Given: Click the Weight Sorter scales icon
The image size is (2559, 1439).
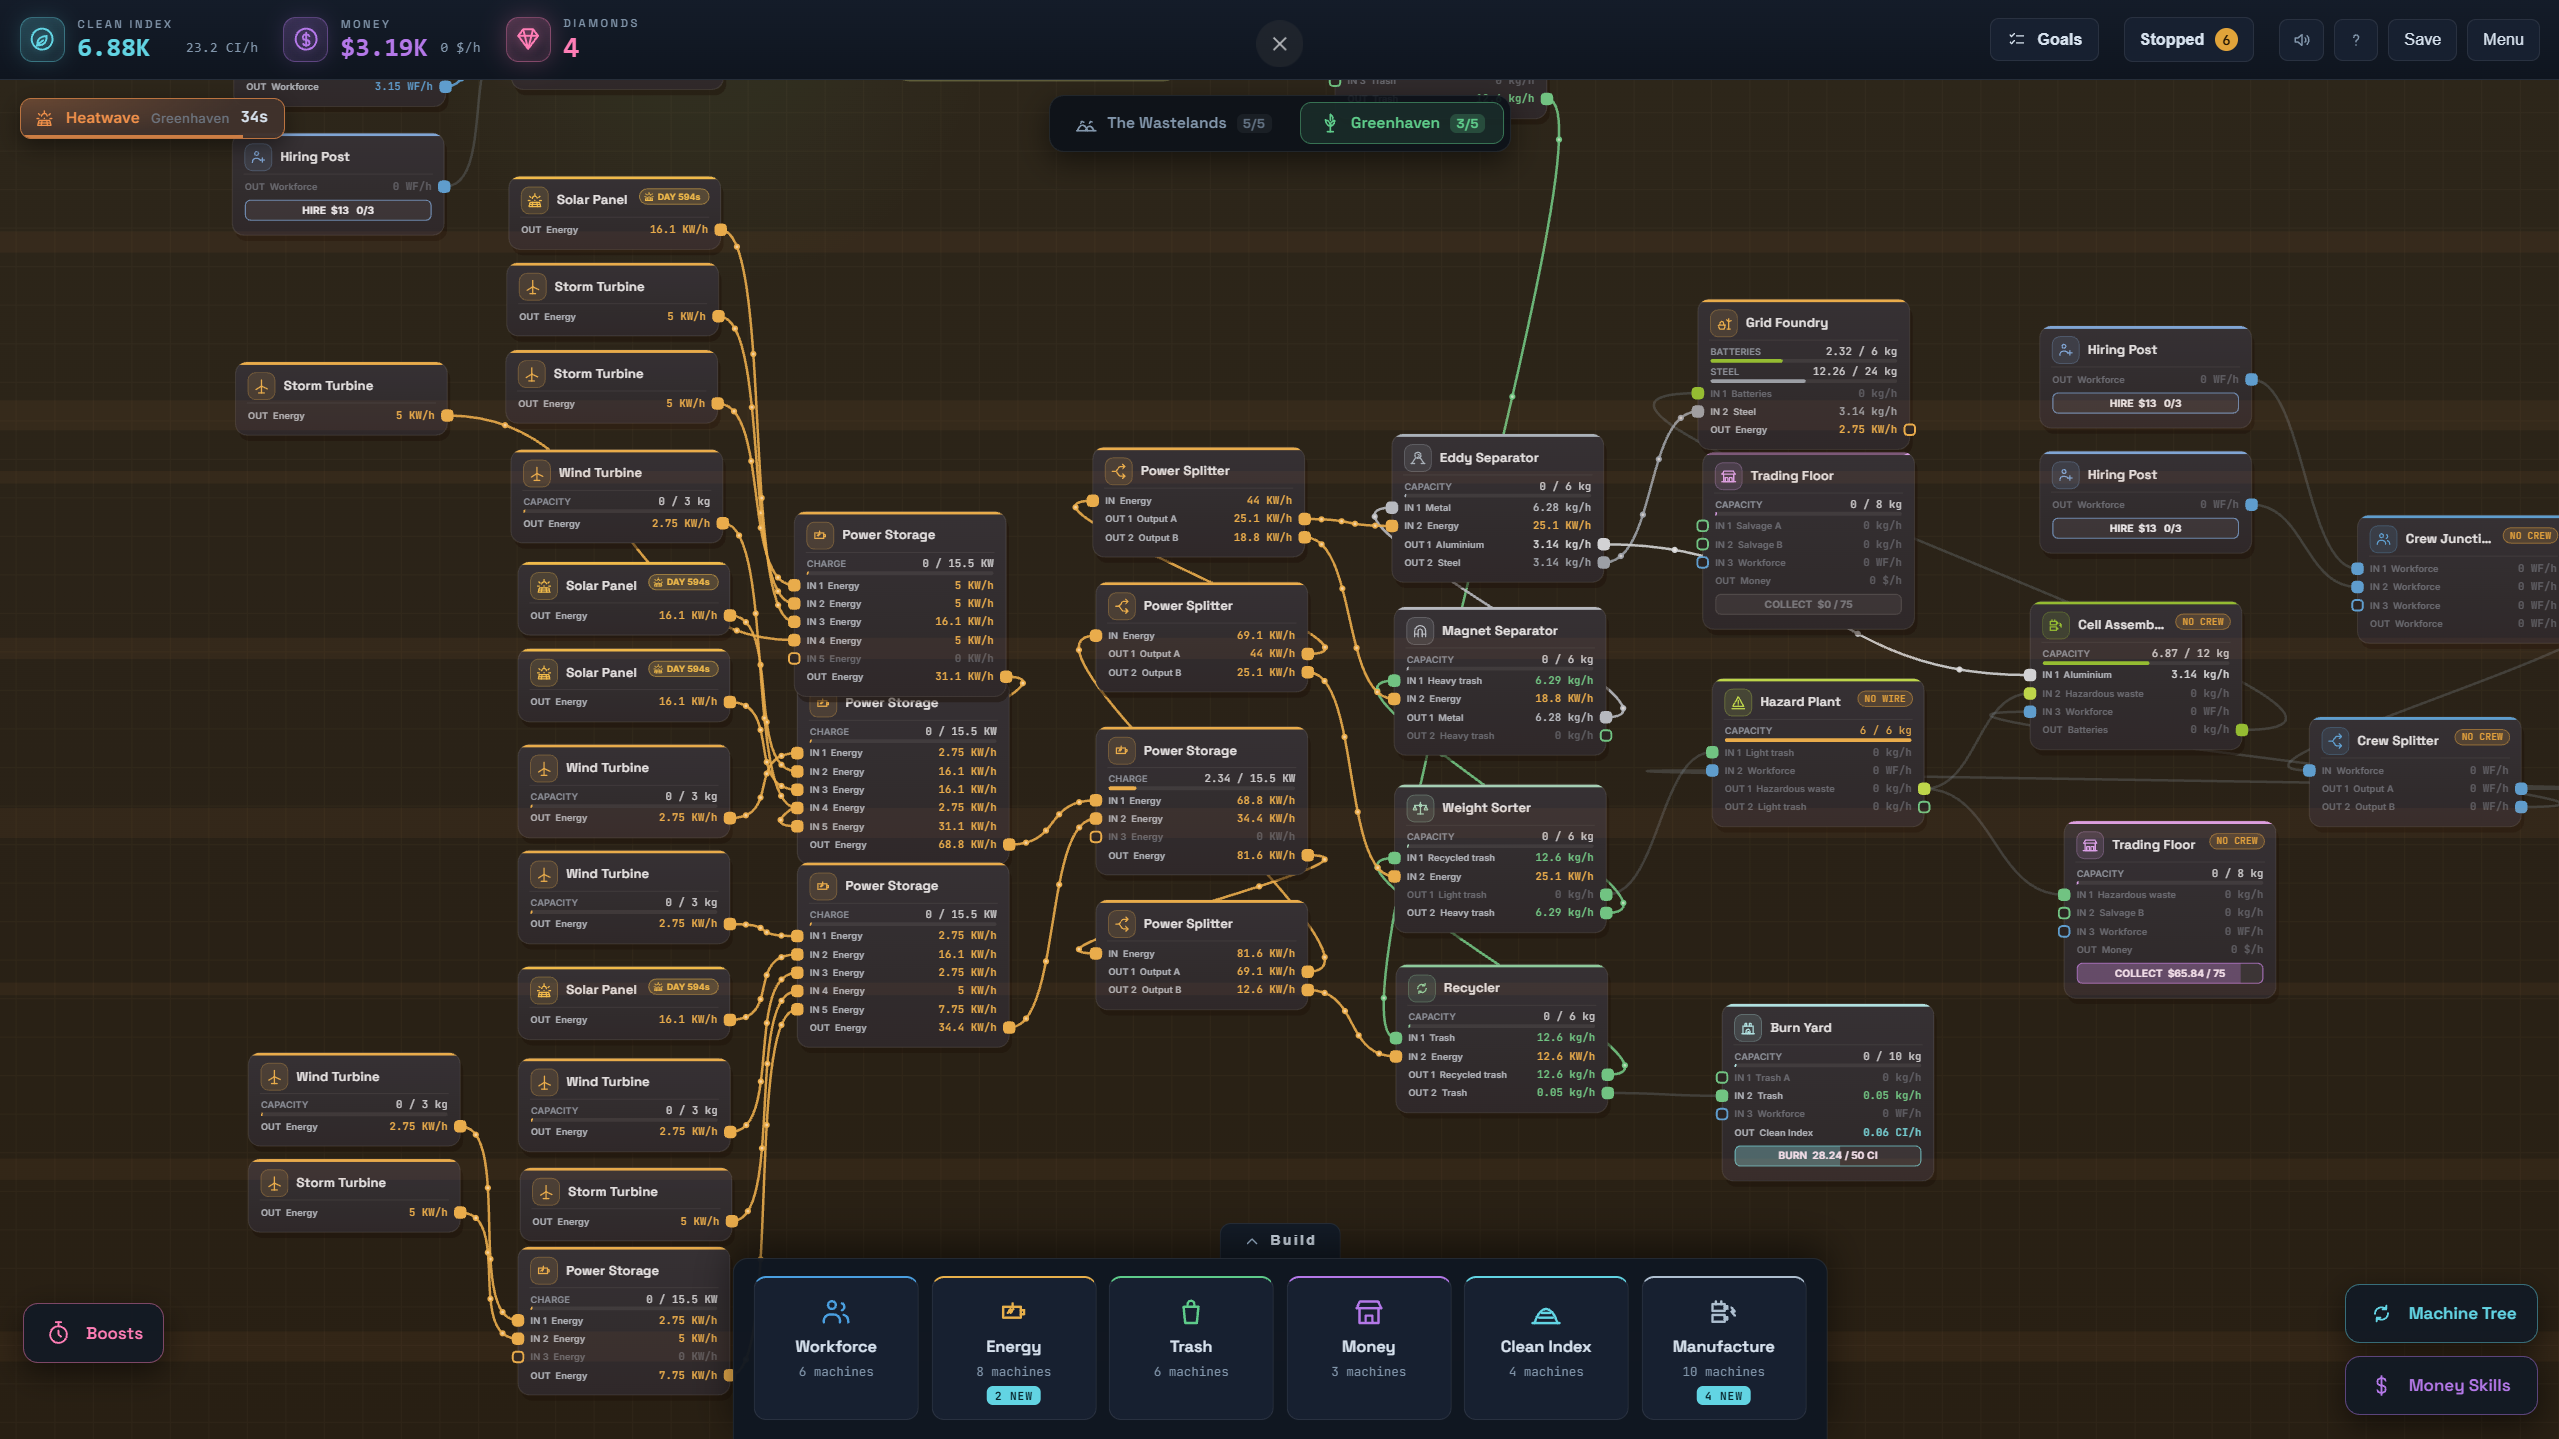Looking at the screenshot, I should pos(1420,808).
